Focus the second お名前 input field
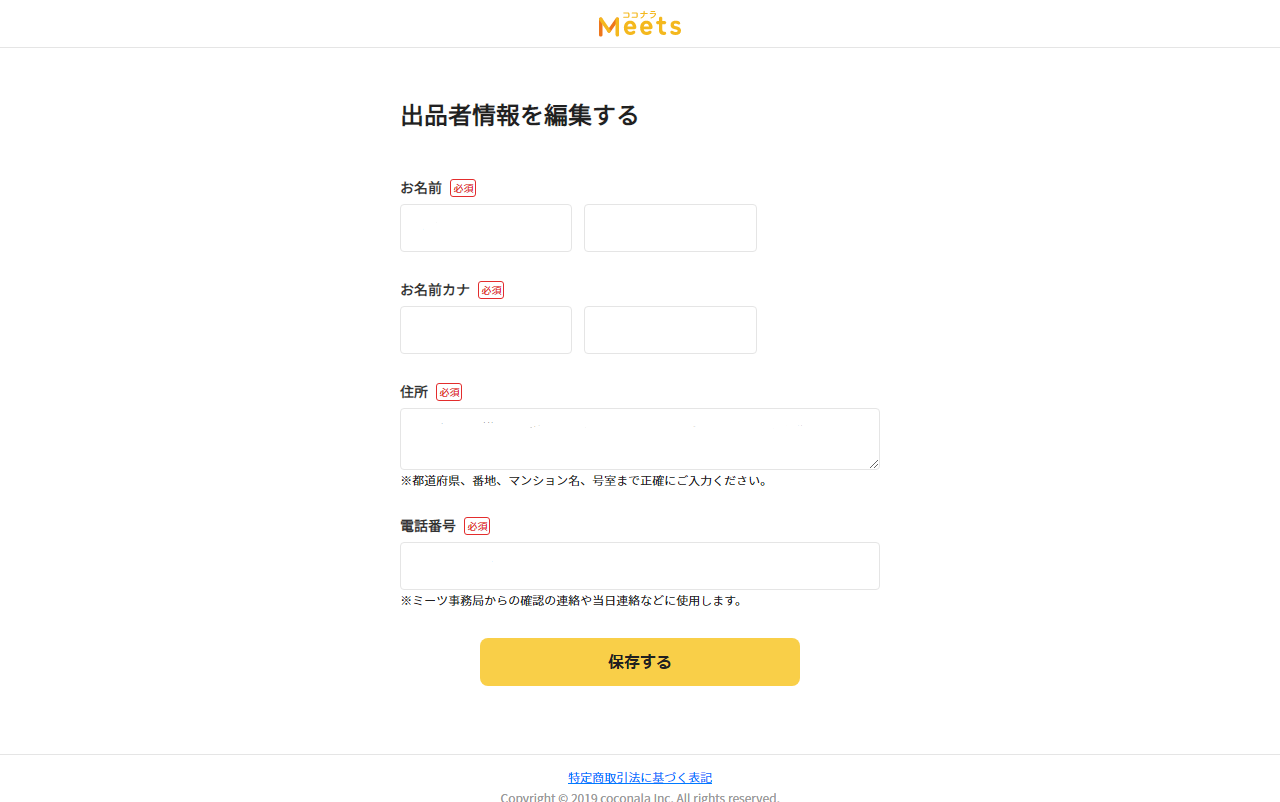This screenshot has height=802, width=1280. coord(670,228)
